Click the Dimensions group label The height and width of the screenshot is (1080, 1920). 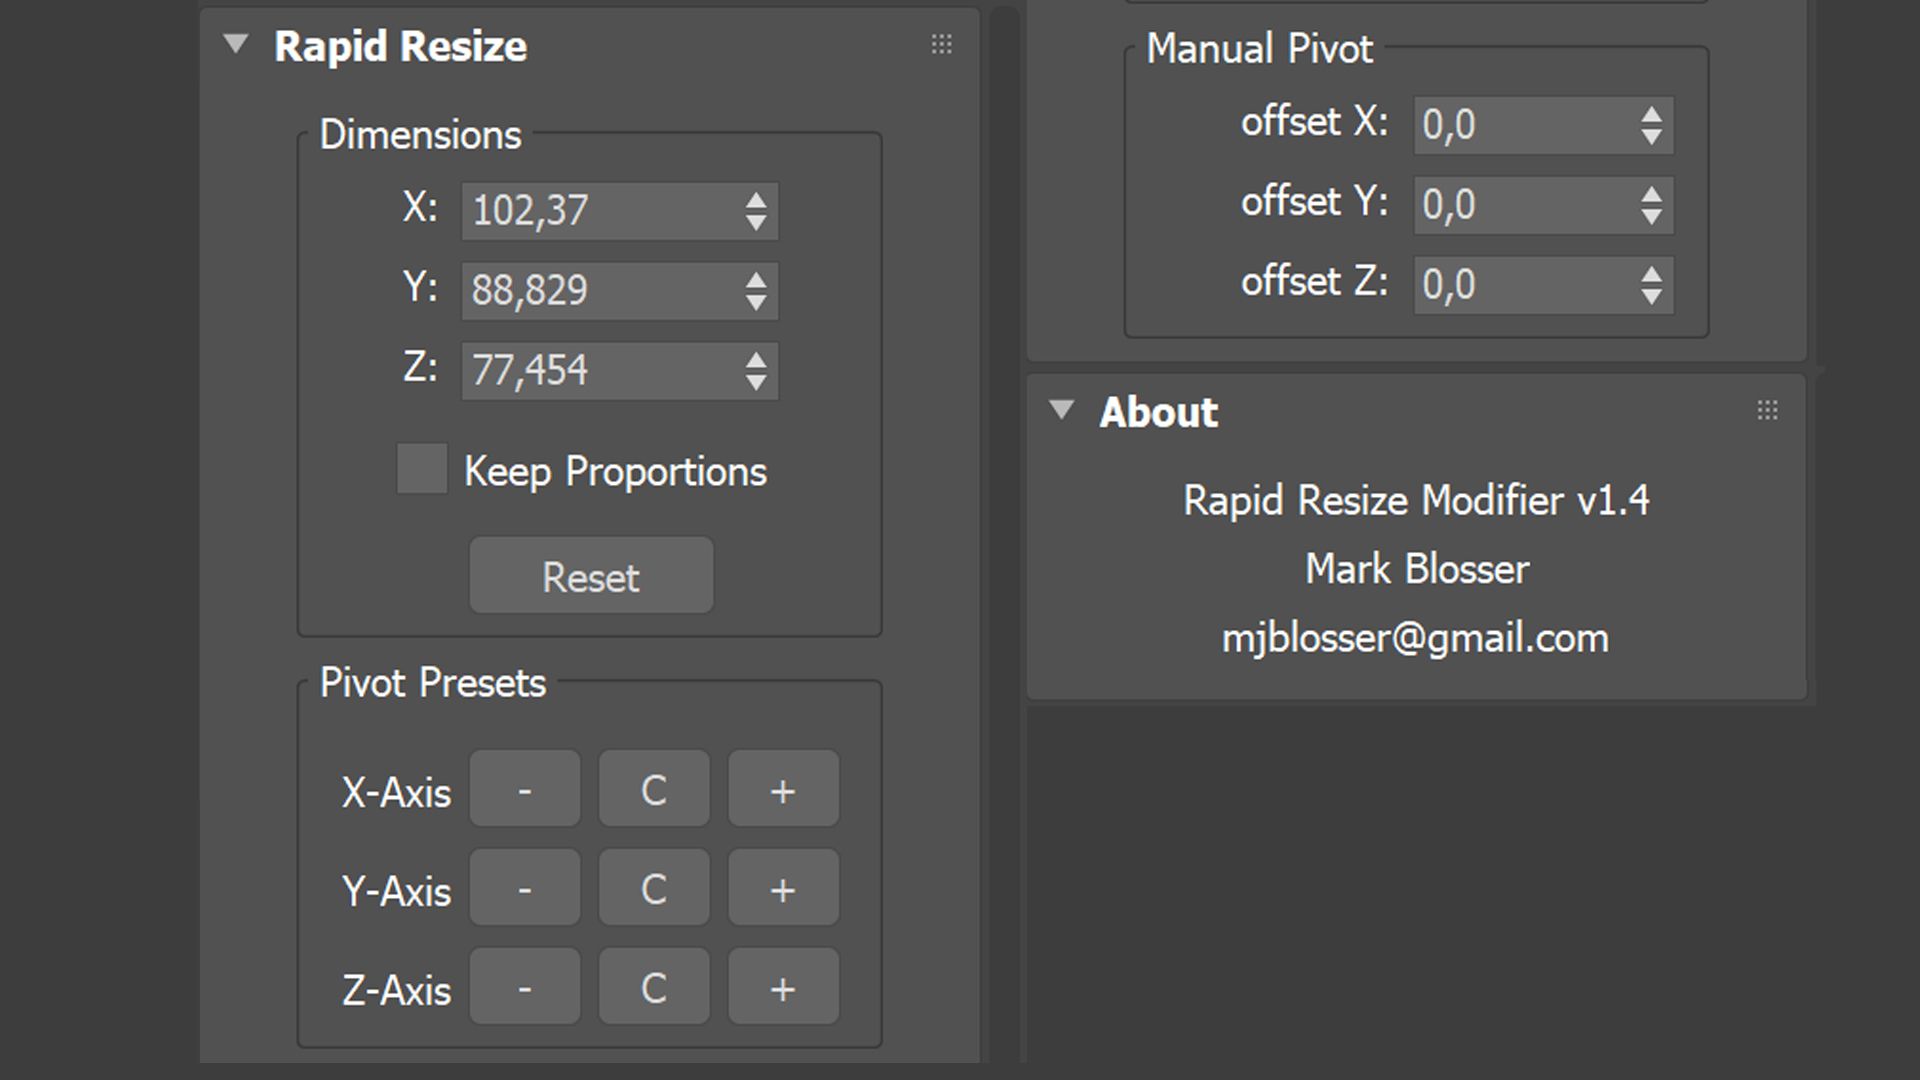tap(420, 135)
